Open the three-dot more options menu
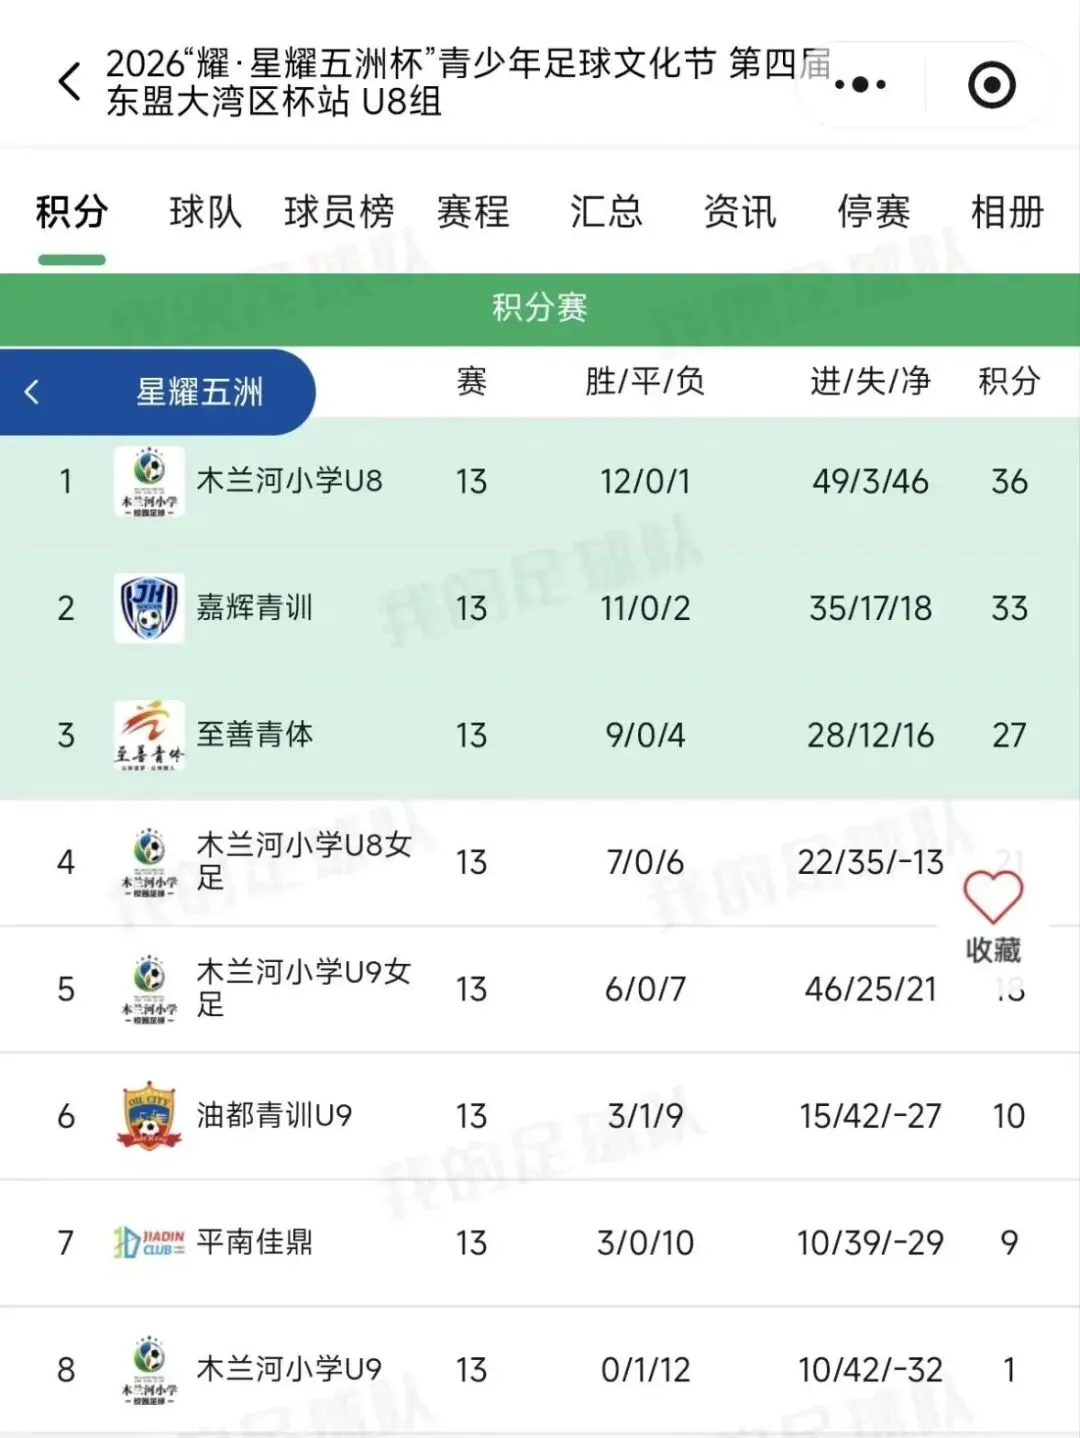 (860, 85)
